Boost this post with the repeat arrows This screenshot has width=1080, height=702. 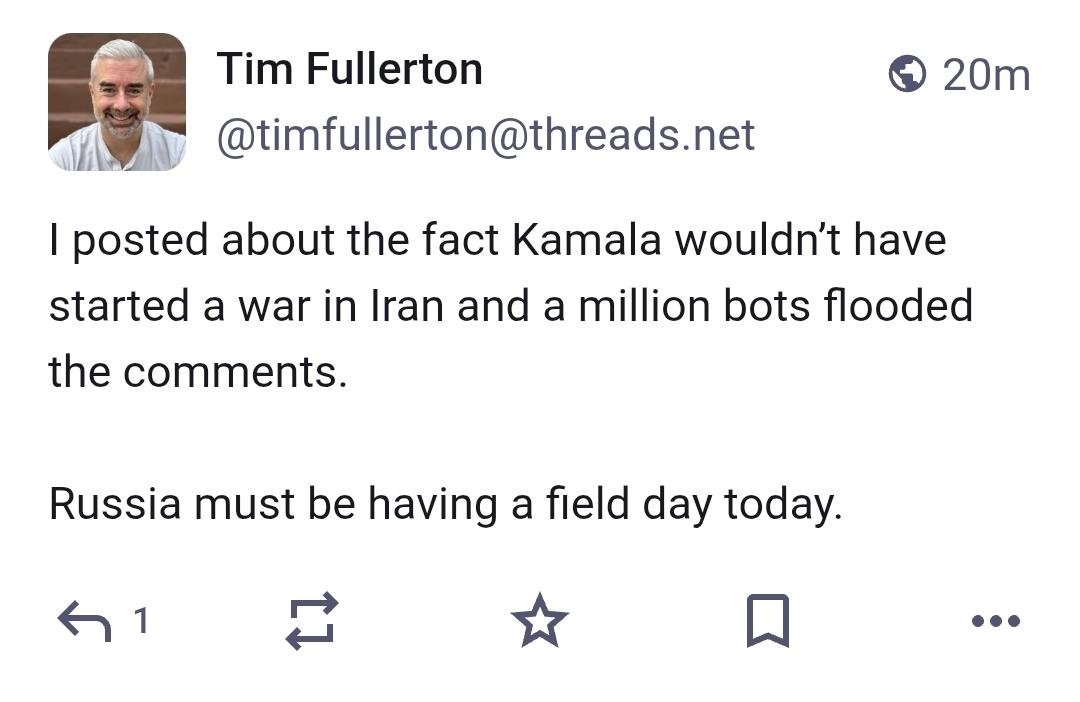click(x=312, y=621)
